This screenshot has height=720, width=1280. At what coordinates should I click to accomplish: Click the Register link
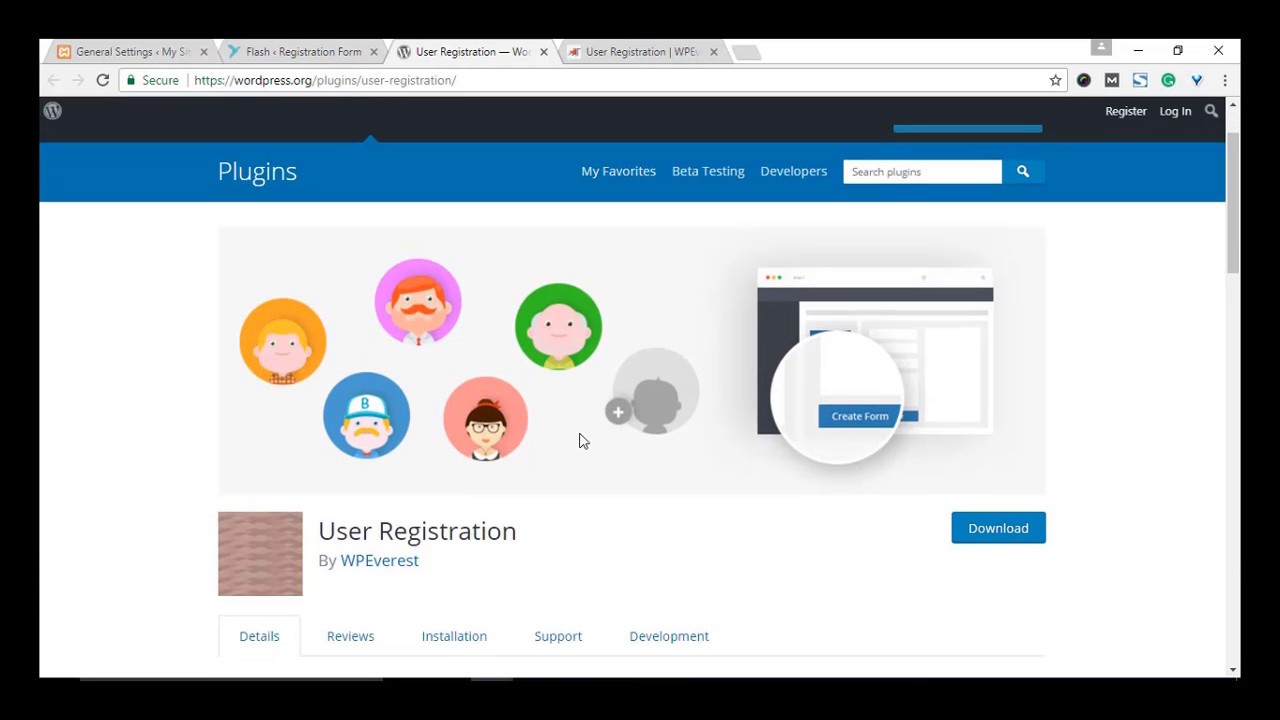point(1126,111)
